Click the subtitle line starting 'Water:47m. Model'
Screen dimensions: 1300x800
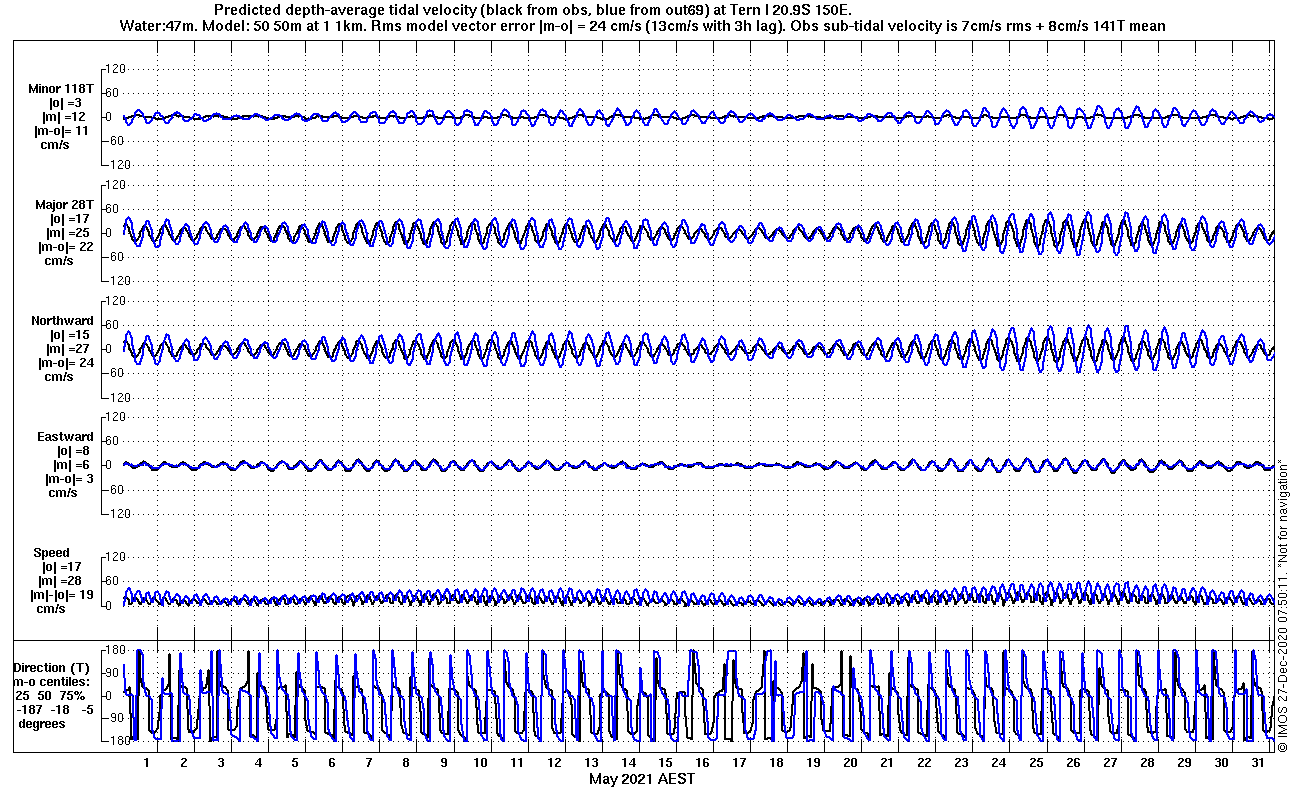tap(641, 25)
